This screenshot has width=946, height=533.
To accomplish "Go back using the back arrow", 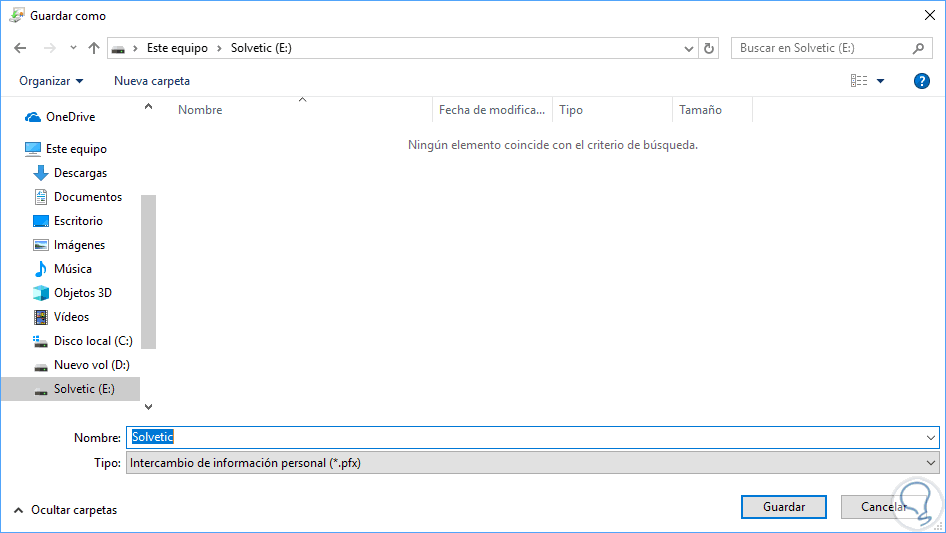I will tap(20, 48).
